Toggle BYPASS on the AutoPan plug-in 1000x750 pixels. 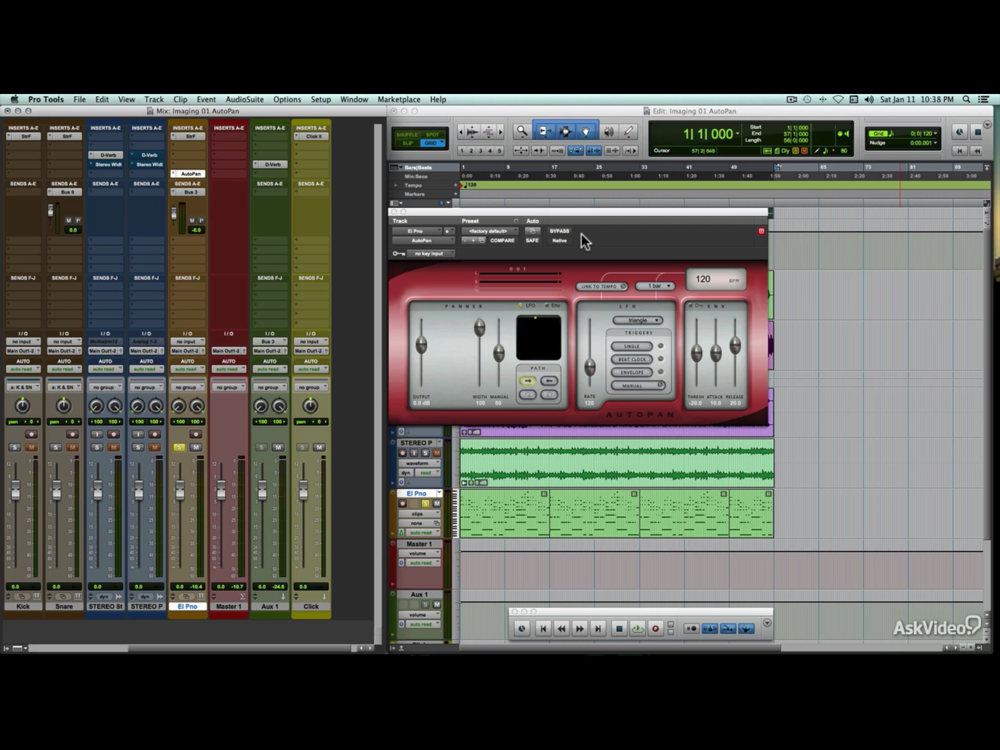click(559, 231)
